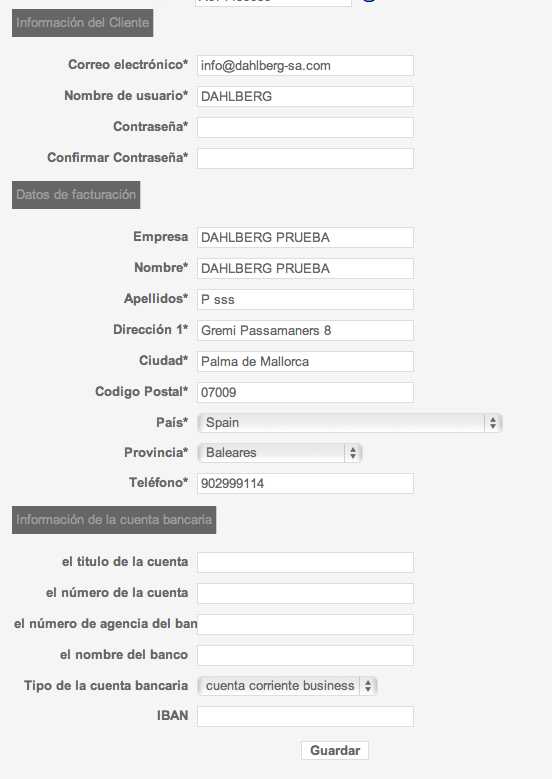The width and height of the screenshot is (552, 779).
Task: Click the Dirección 1 address field
Action: tap(305, 330)
